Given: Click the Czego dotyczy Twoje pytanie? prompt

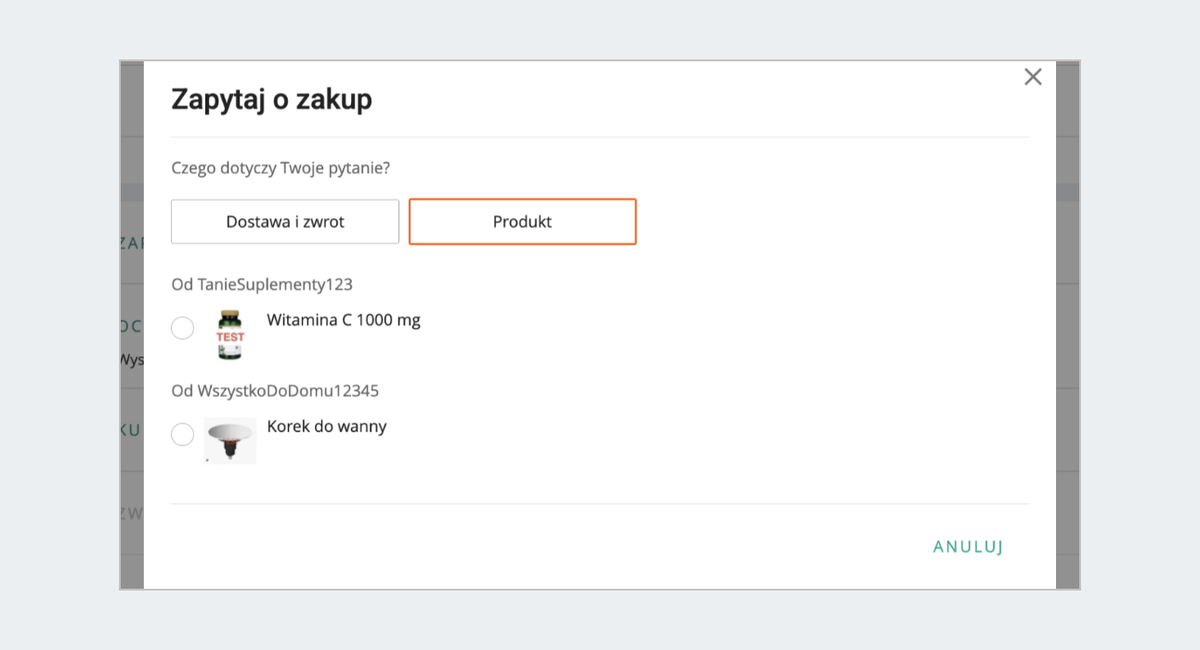Looking at the screenshot, I should pyautogui.click(x=280, y=168).
